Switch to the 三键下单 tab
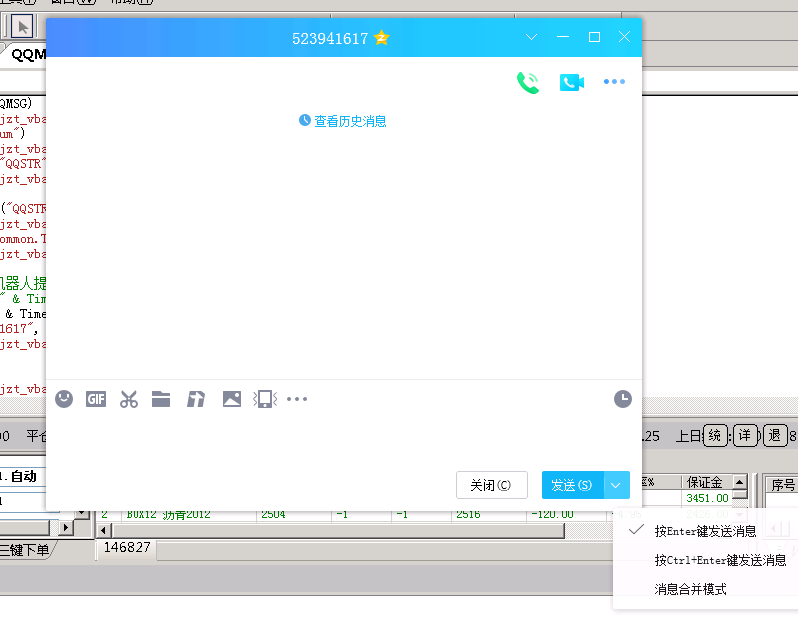This screenshot has height=626, width=798. click(x=24, y=550)
